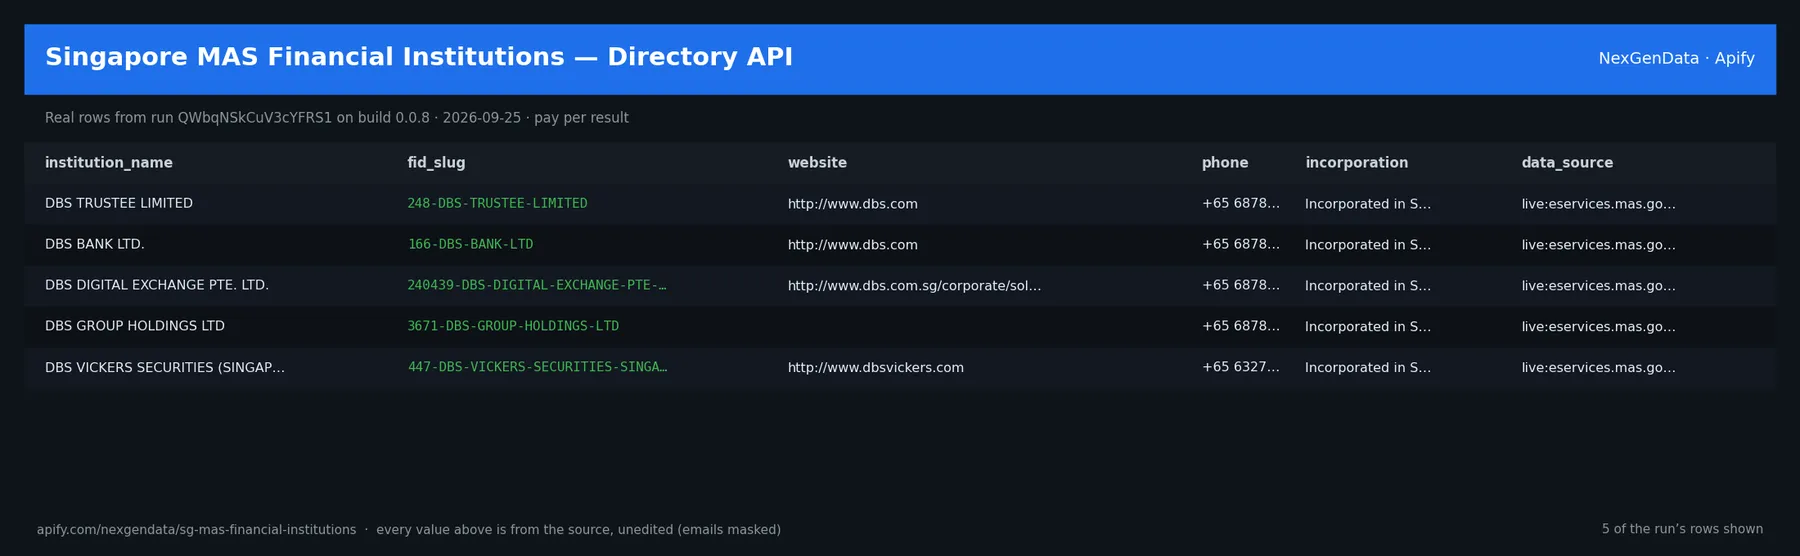The image size is (1800, 556).
Task: Click incorporation cell in DBS TRUSTEE LIMITED row
Action: (1368, 204)
